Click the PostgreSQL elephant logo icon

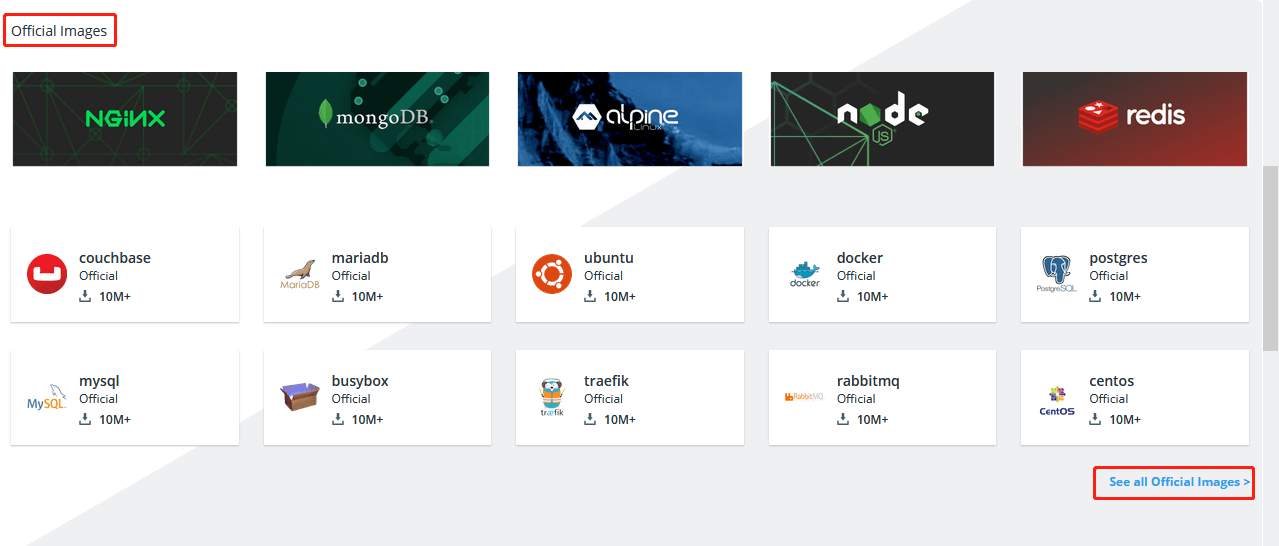click(1057, 274)
